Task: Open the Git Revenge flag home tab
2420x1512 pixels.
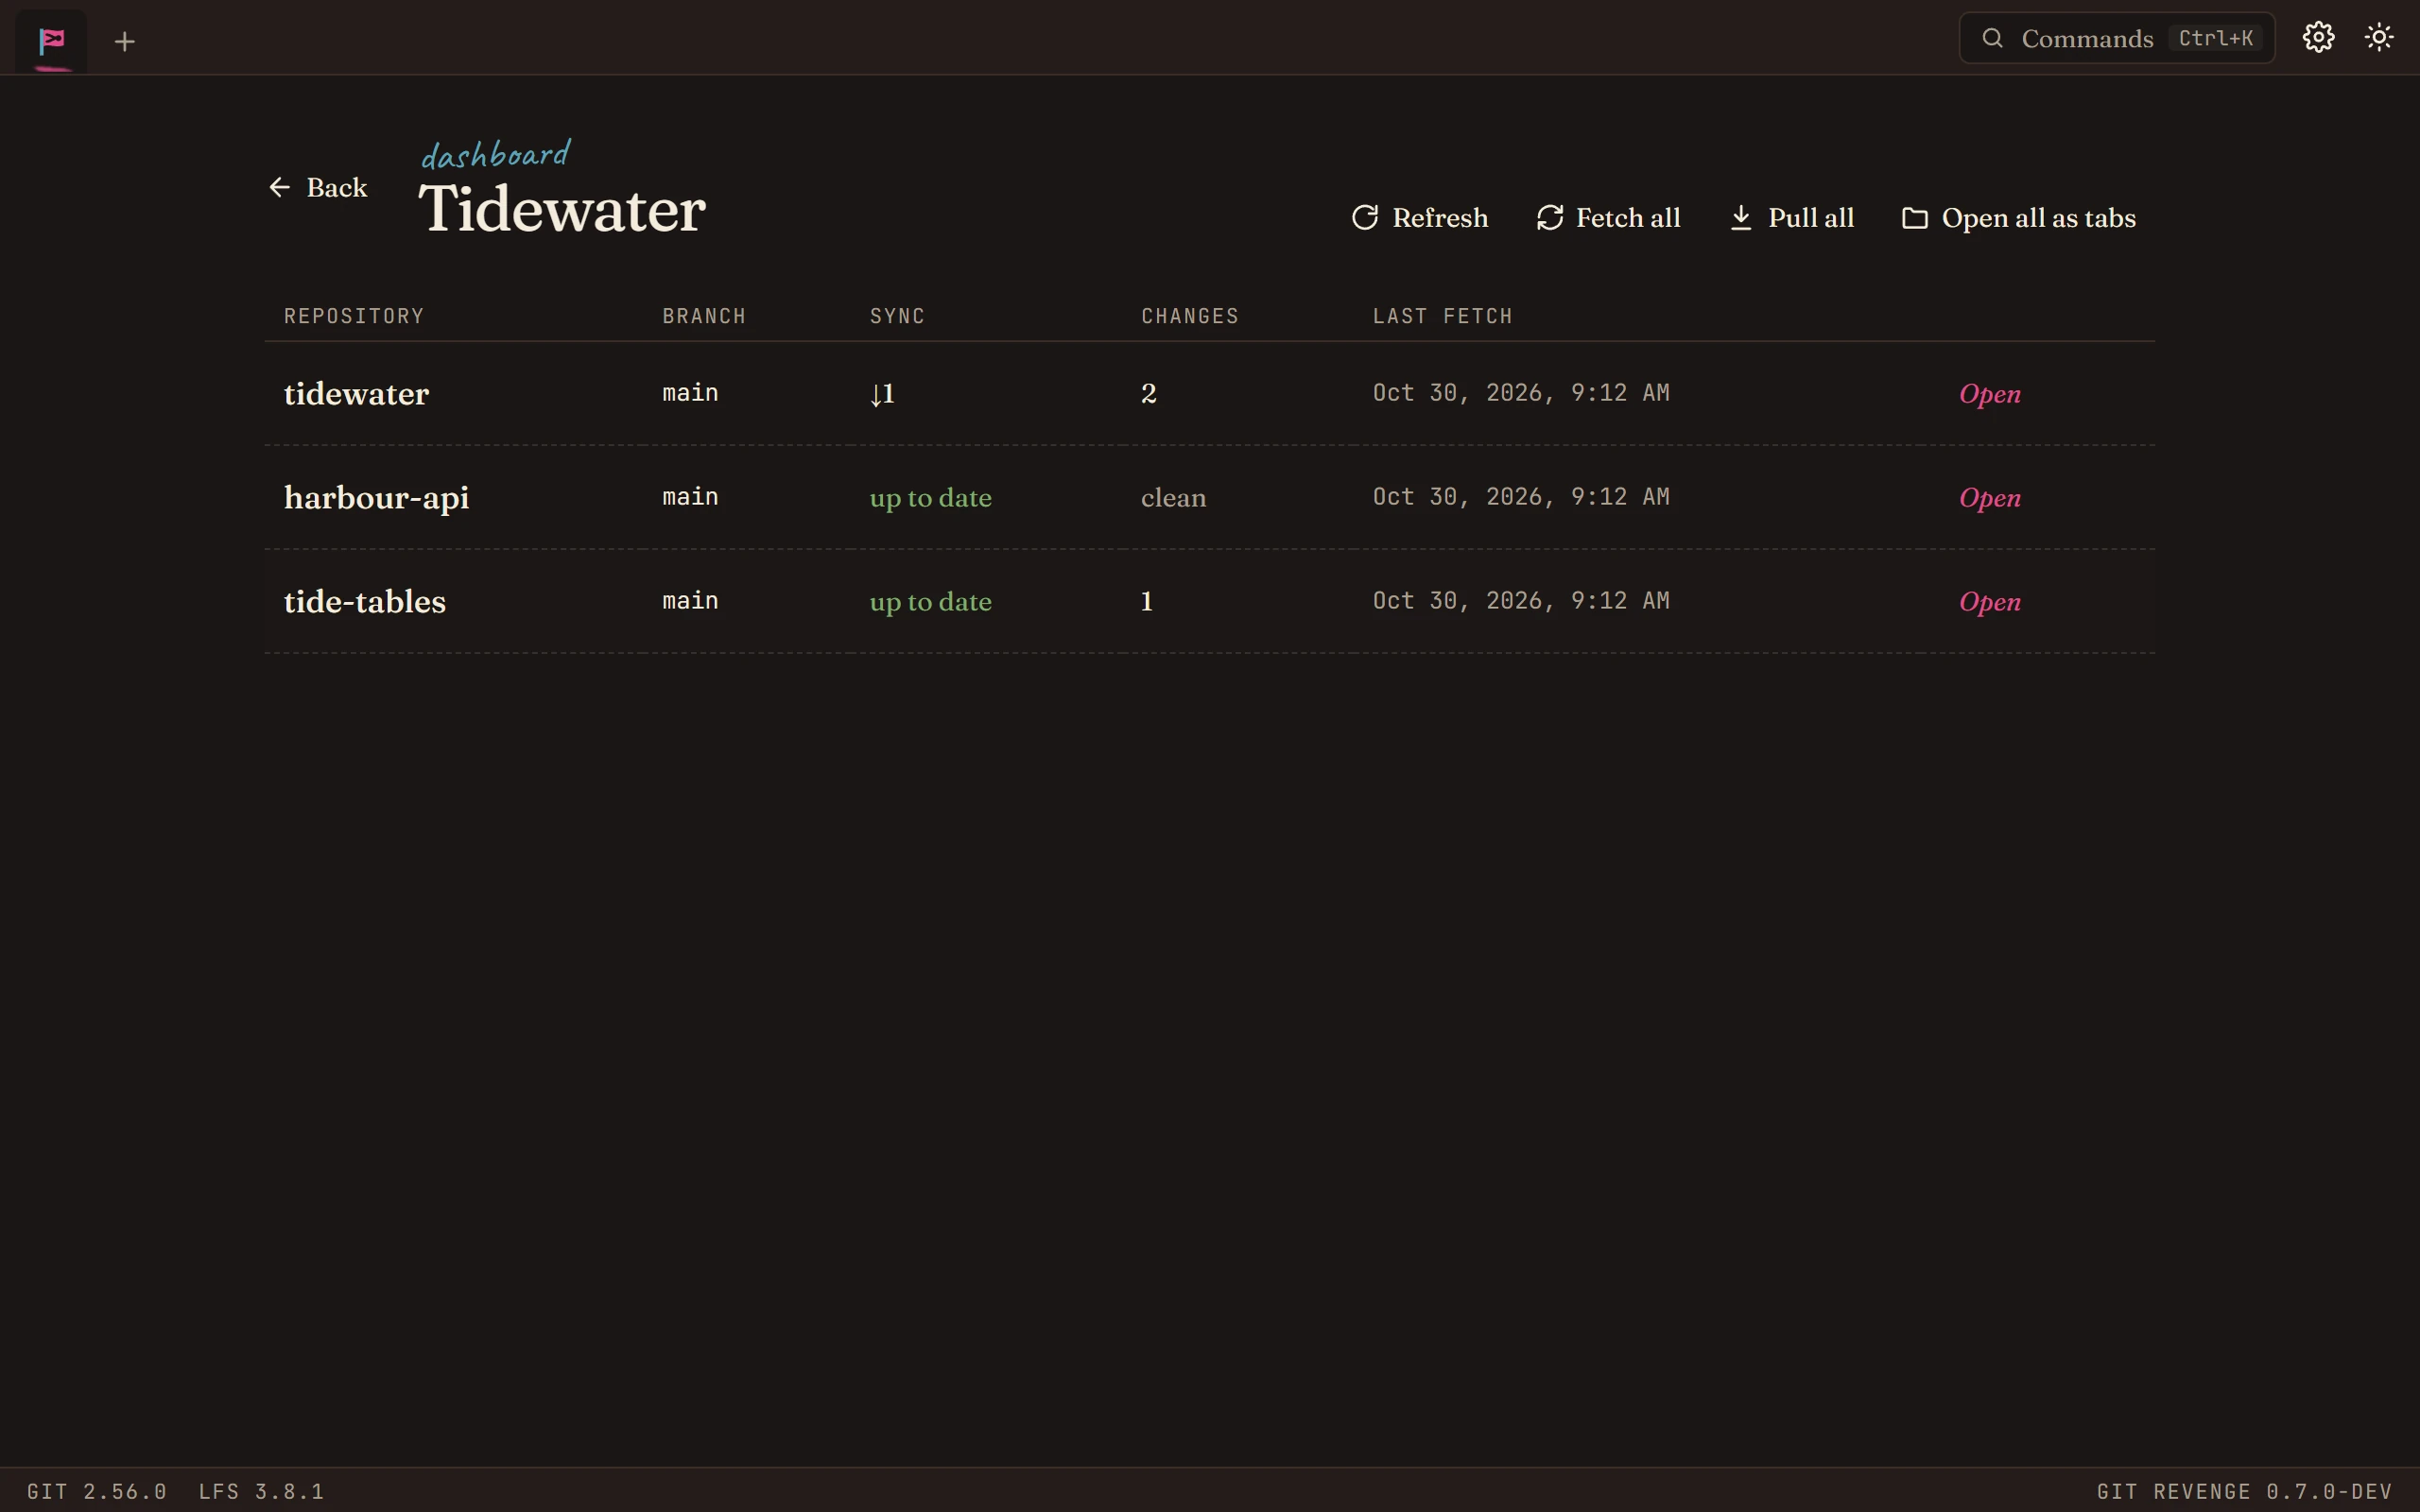Action: (x=51, y=41)
